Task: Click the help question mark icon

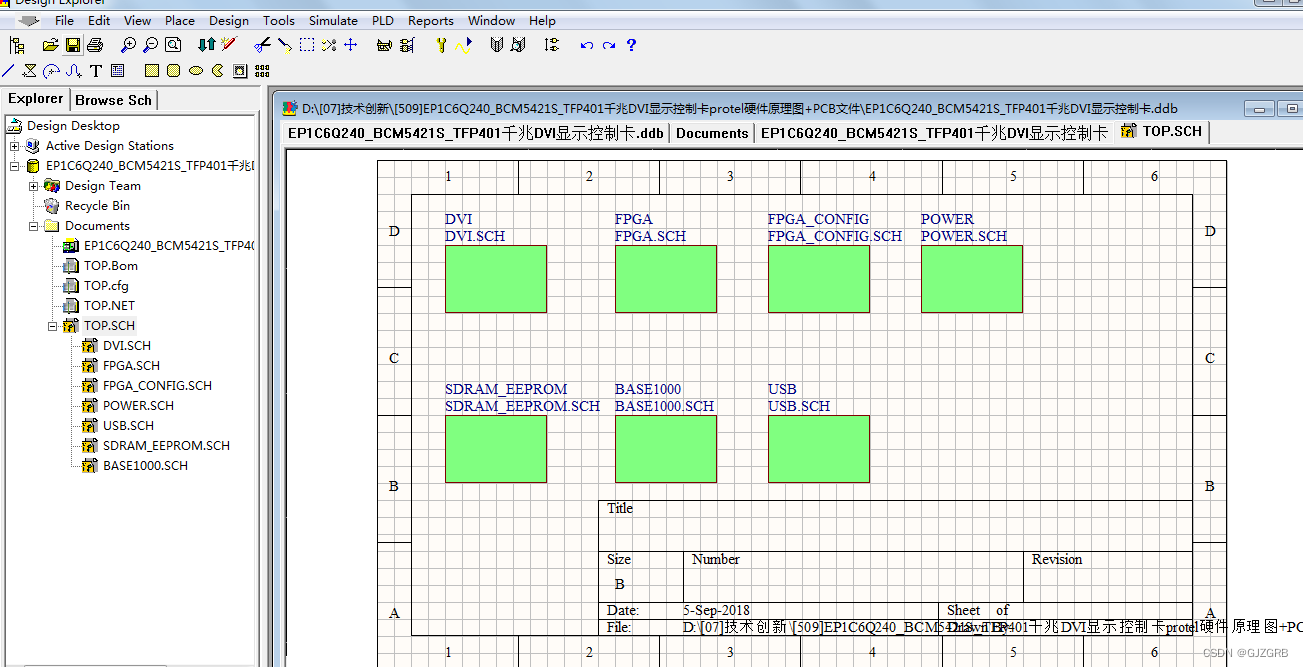Action: [x=631, y=44]
